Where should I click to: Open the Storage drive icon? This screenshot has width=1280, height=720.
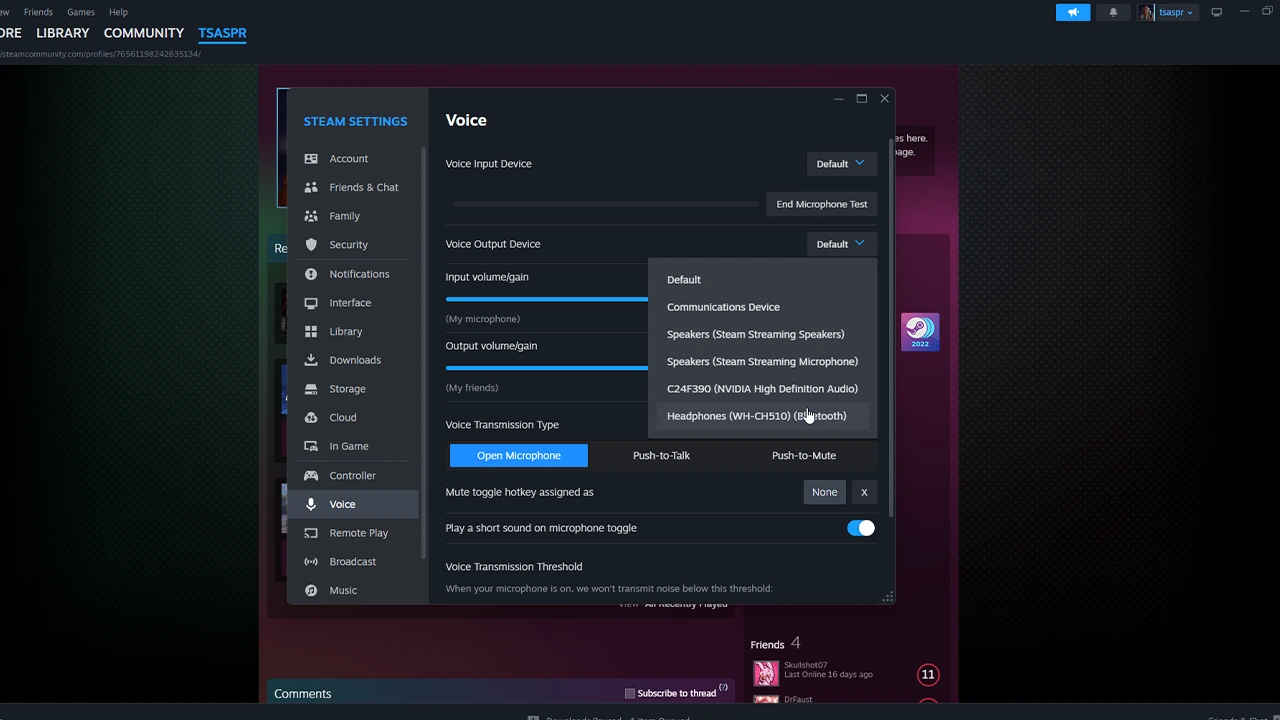coord(311,388)
